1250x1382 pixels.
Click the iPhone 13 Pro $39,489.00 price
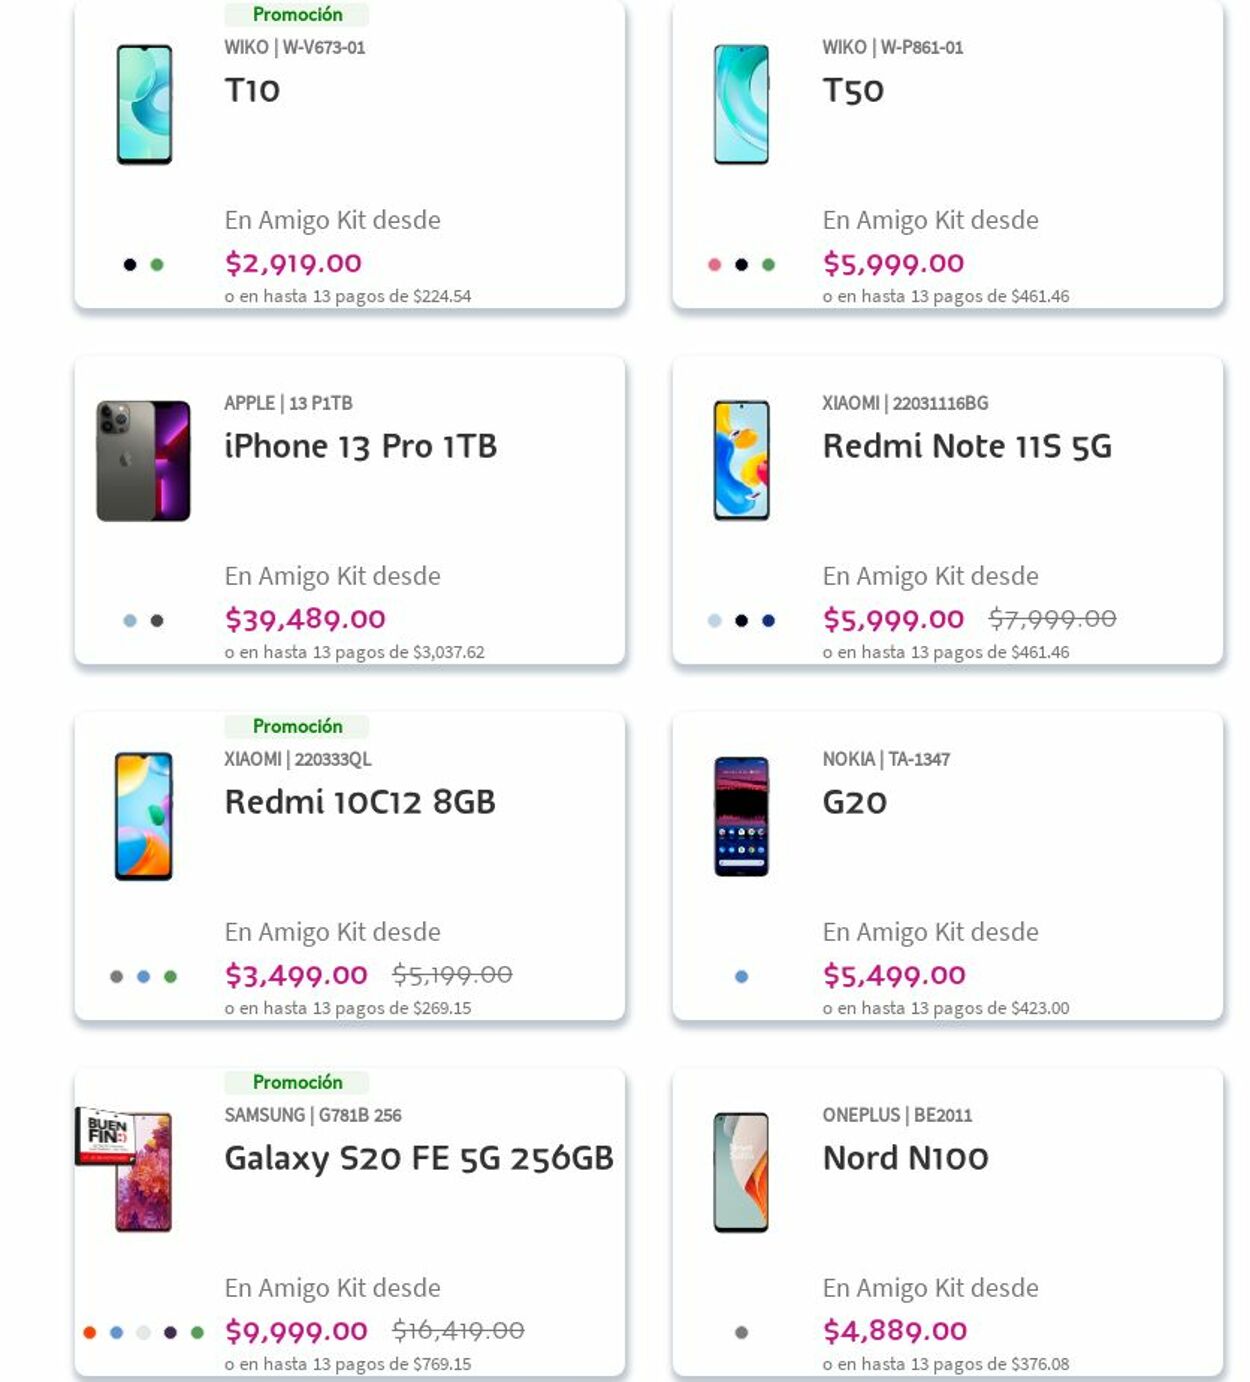(305, 619)
